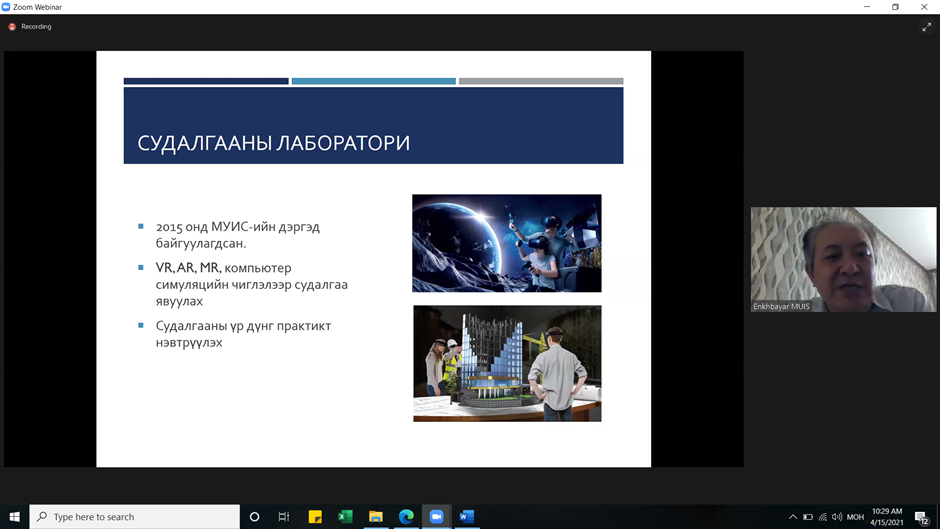The image size is (940, 529).
Task: Open Sticky Notes from the taskbar
Action: coord(315,516)
